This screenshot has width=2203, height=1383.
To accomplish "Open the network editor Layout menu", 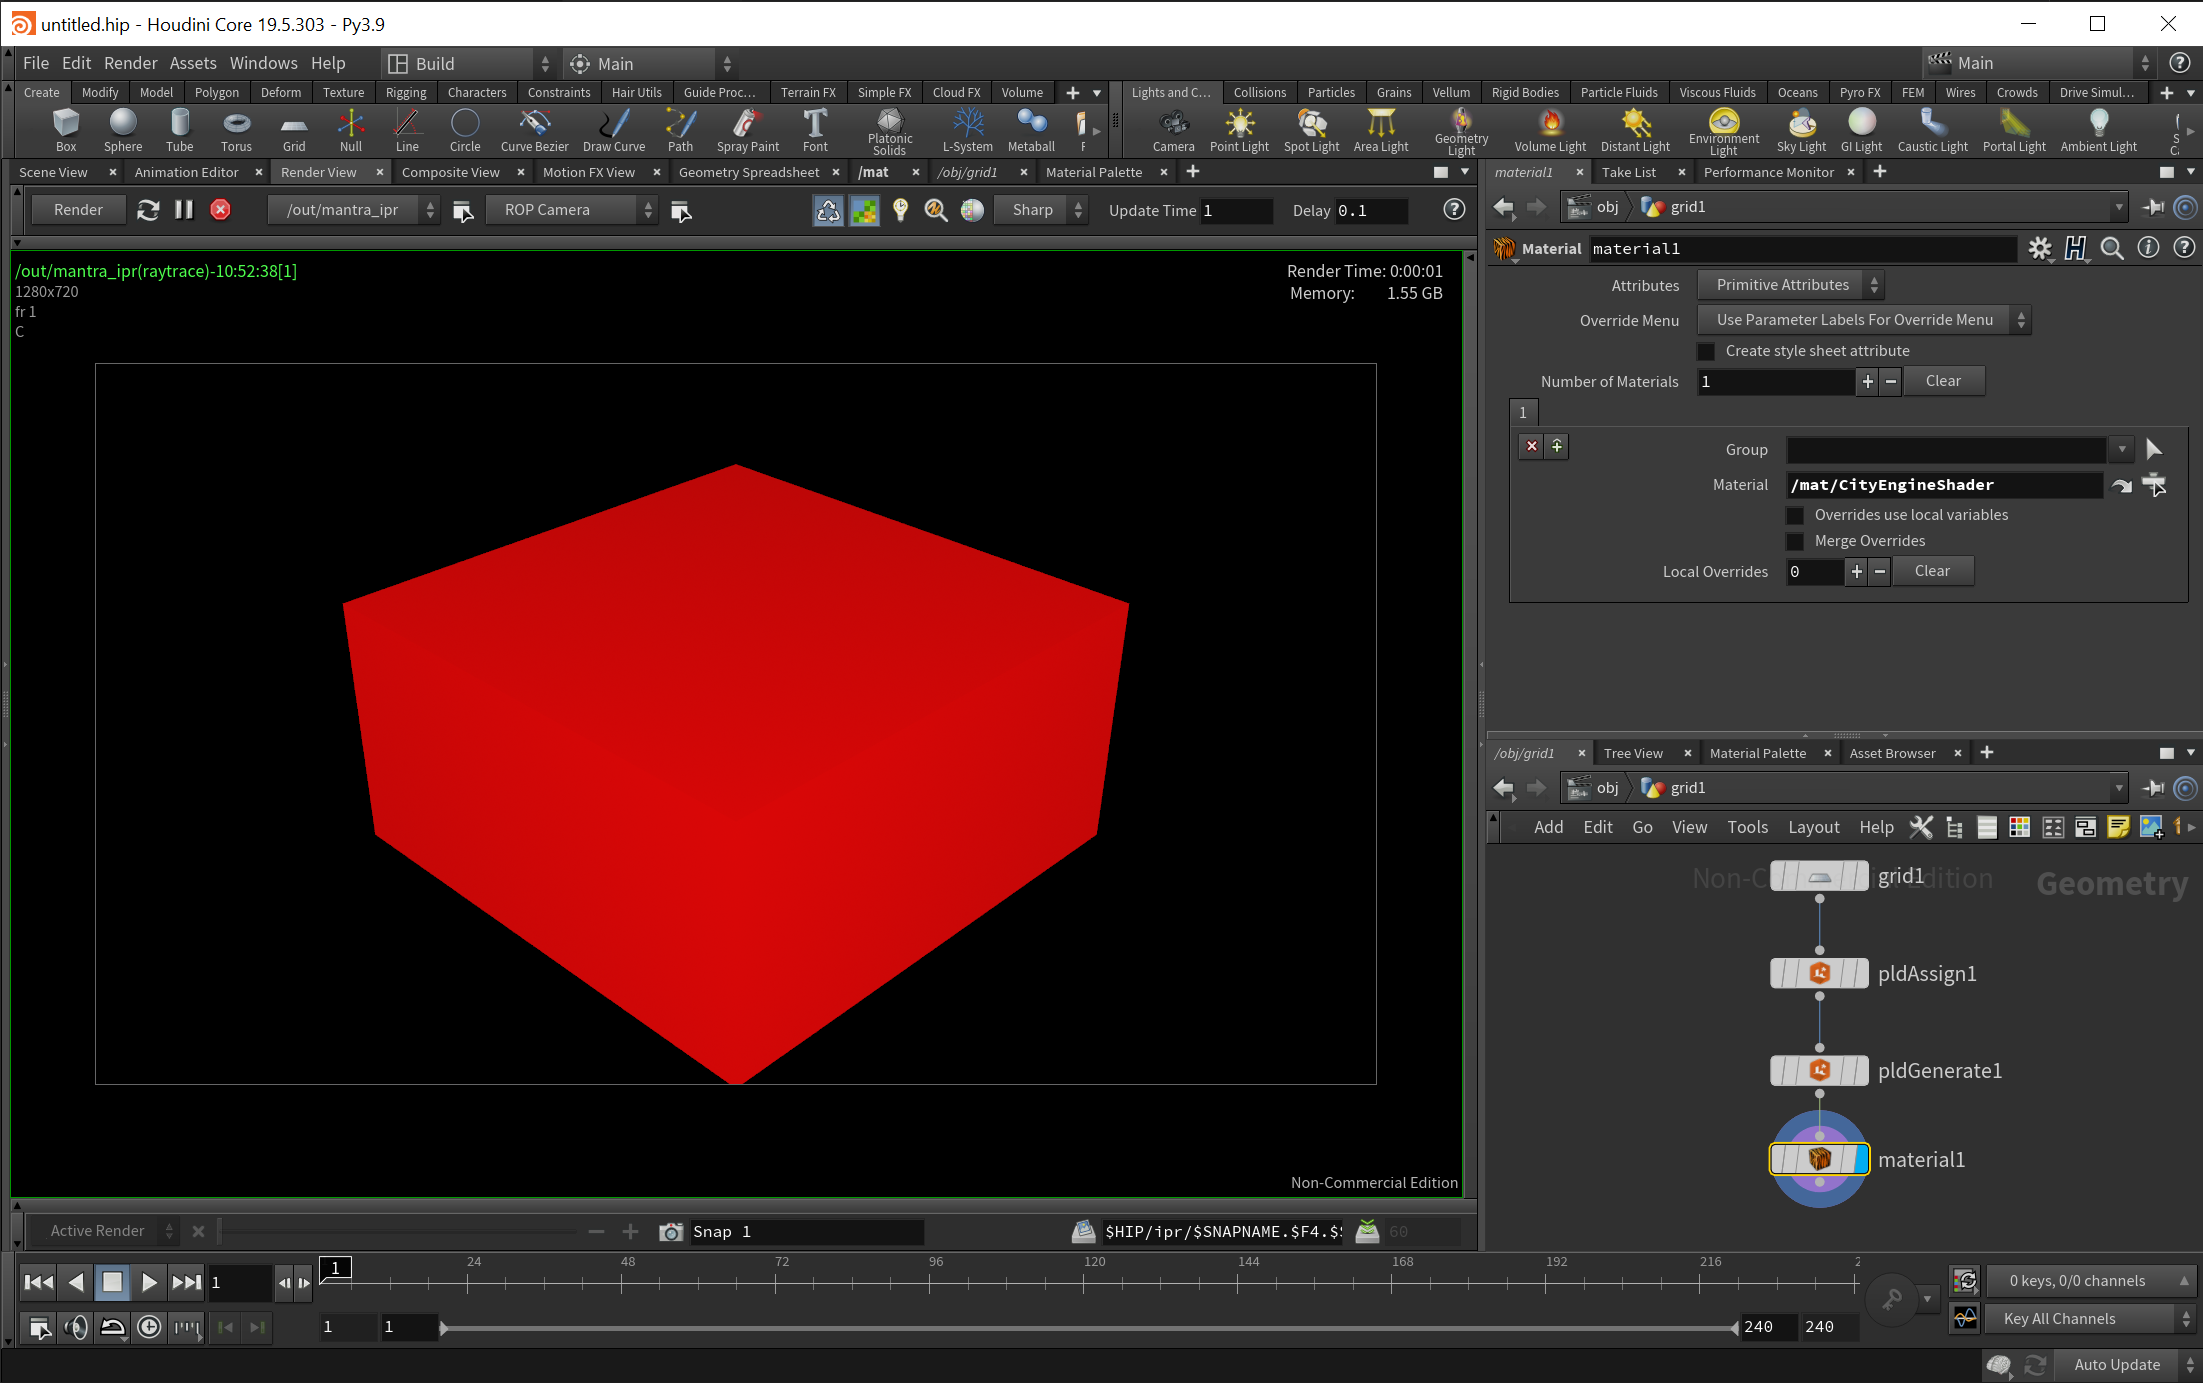I will pyautogui.click(x=1814, y=827).
